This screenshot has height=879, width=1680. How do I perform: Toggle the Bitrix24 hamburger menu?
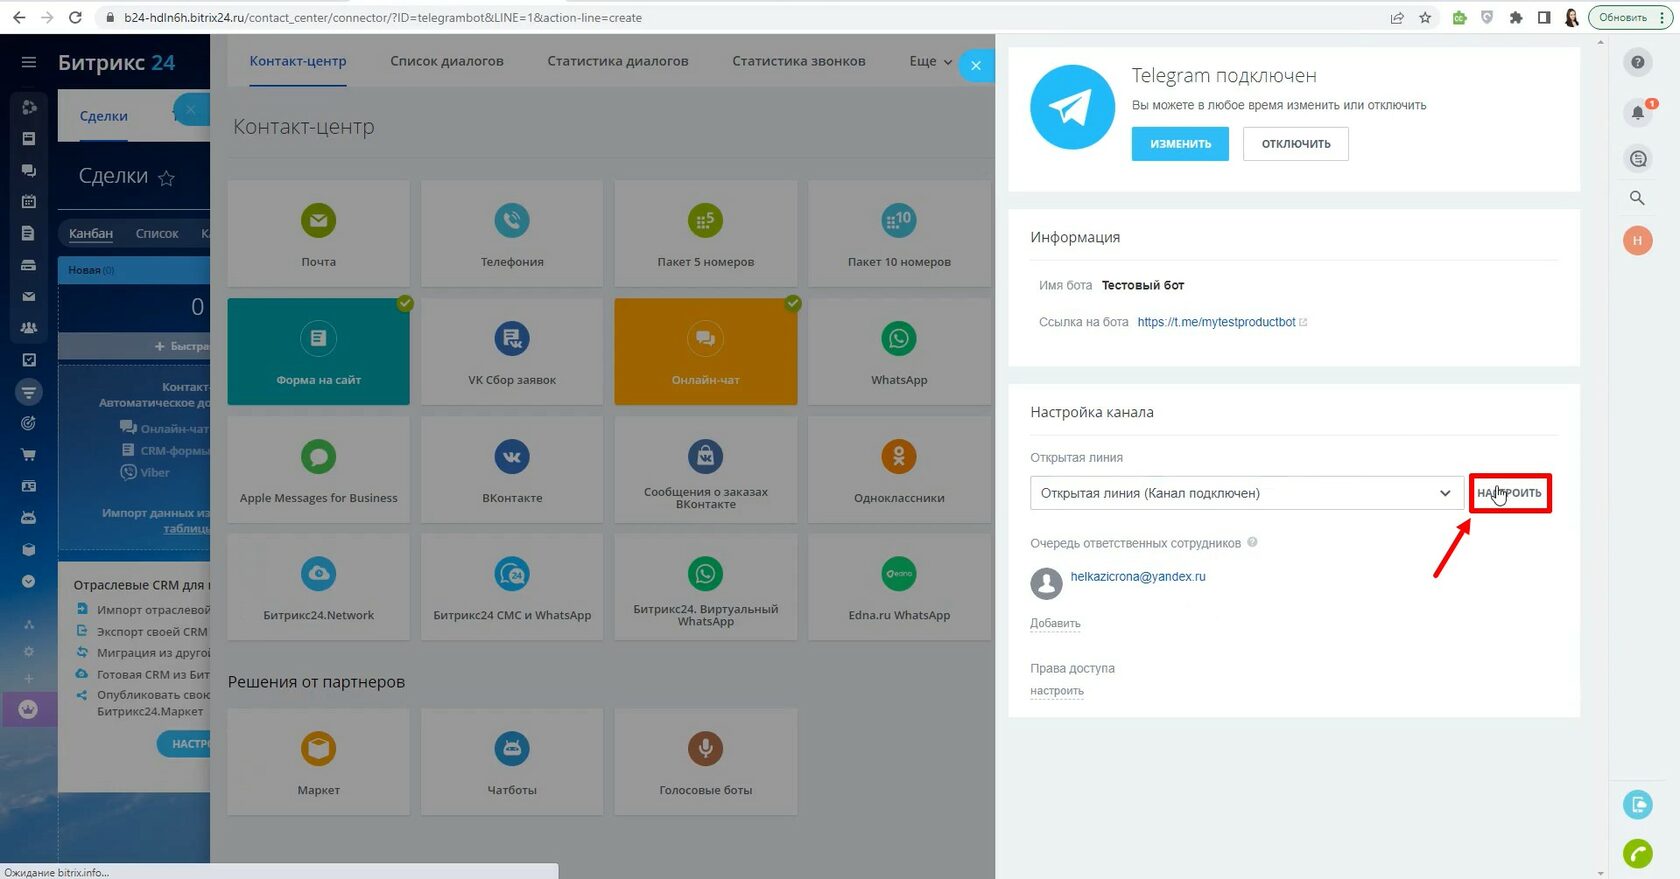coord(29,62)
